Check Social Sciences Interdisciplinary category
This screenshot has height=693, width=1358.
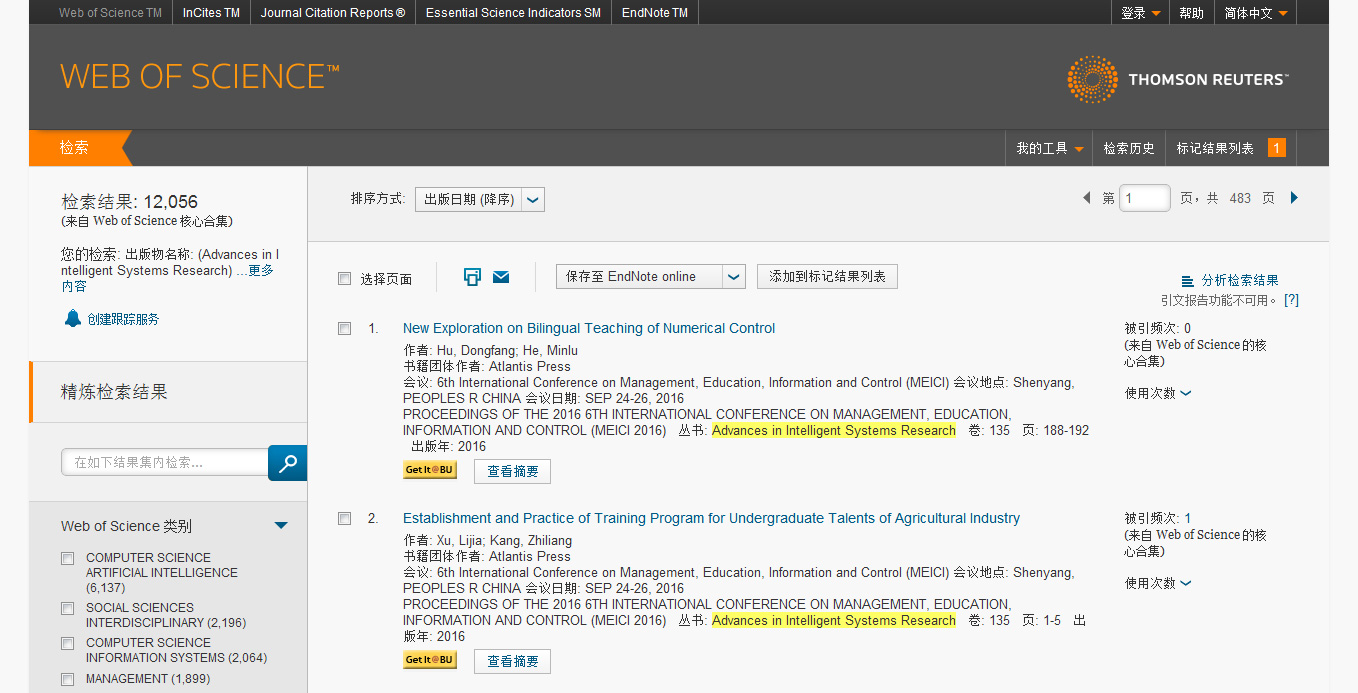(x=68, y=608)
